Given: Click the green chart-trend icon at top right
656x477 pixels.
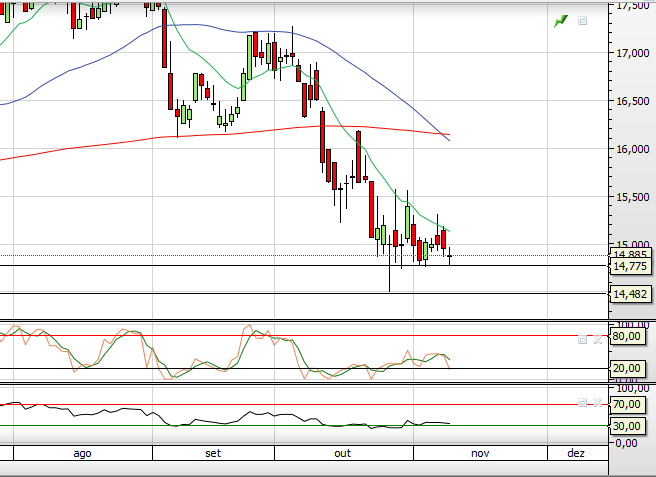Looking at the screenshot, I should pos(561,21).
